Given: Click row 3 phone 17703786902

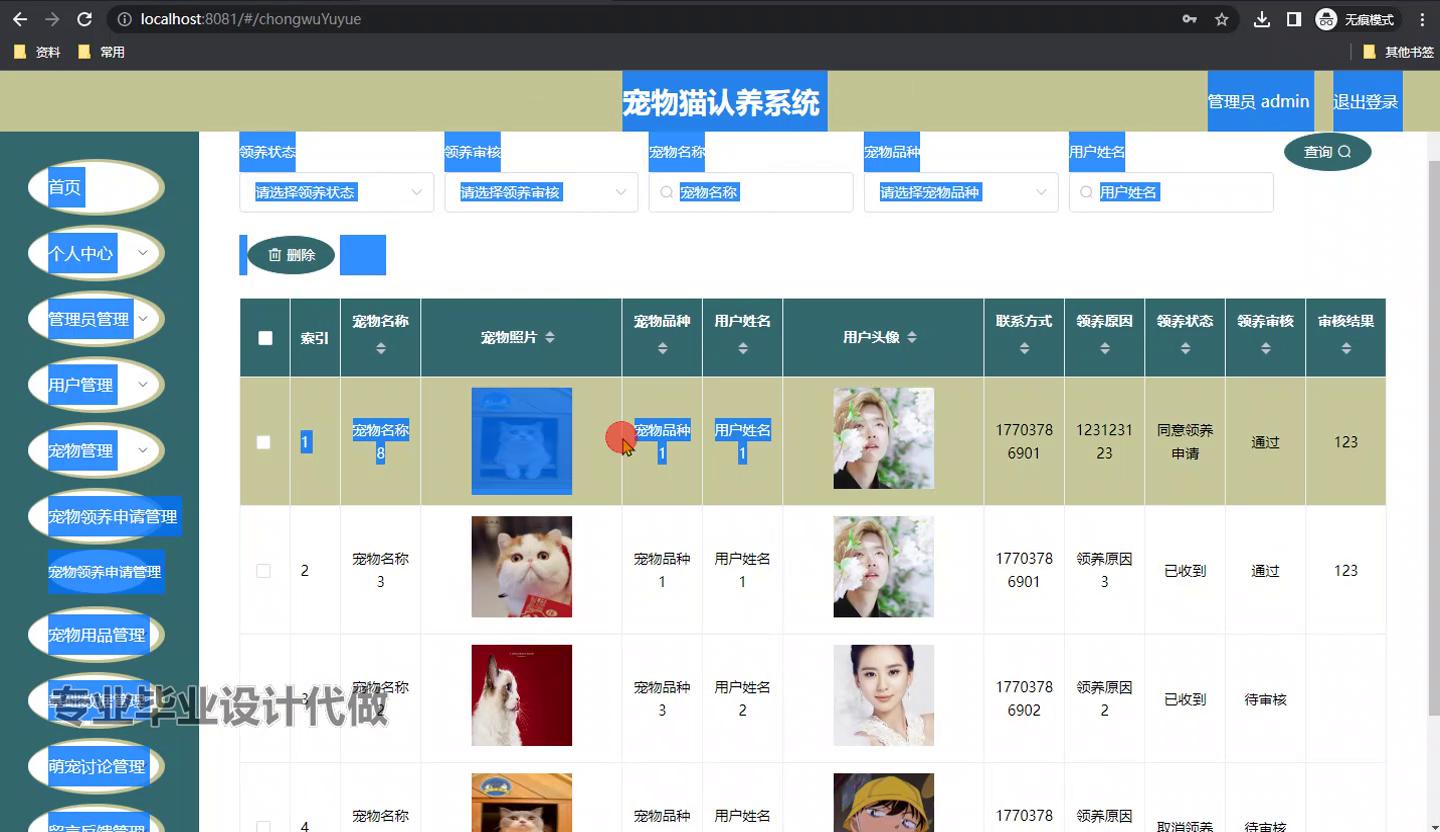Looking at the screenshot, I should pos(1024,699).
